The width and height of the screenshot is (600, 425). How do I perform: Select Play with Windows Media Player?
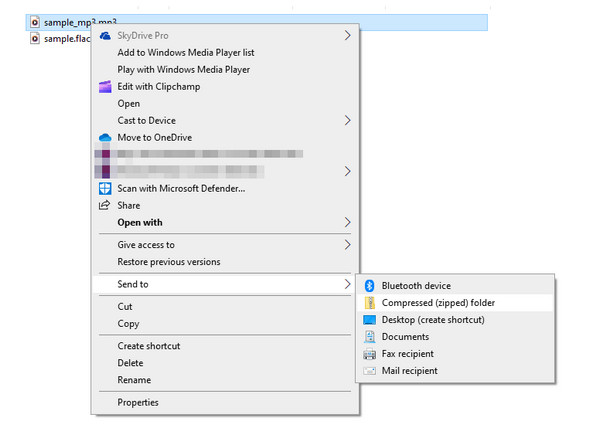pyautogui.click(x=225, y=70)
